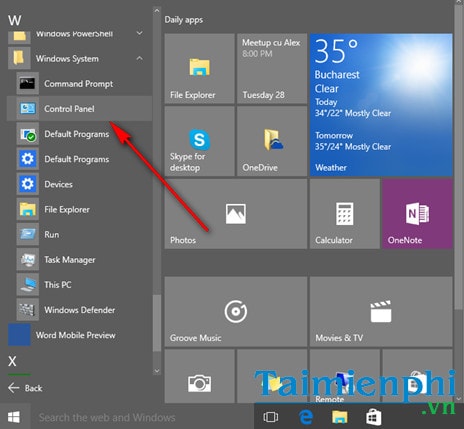Launch Microsoft Edge from the taskbar
Viewport: 464px width, 429px height.
[x=305, y=417]
